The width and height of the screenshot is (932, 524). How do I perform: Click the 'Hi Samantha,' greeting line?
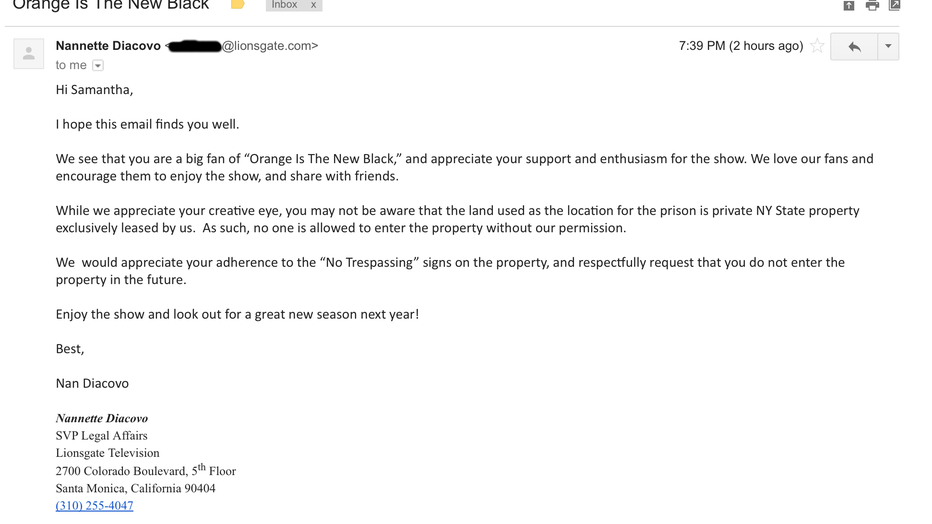click(95, 90)
